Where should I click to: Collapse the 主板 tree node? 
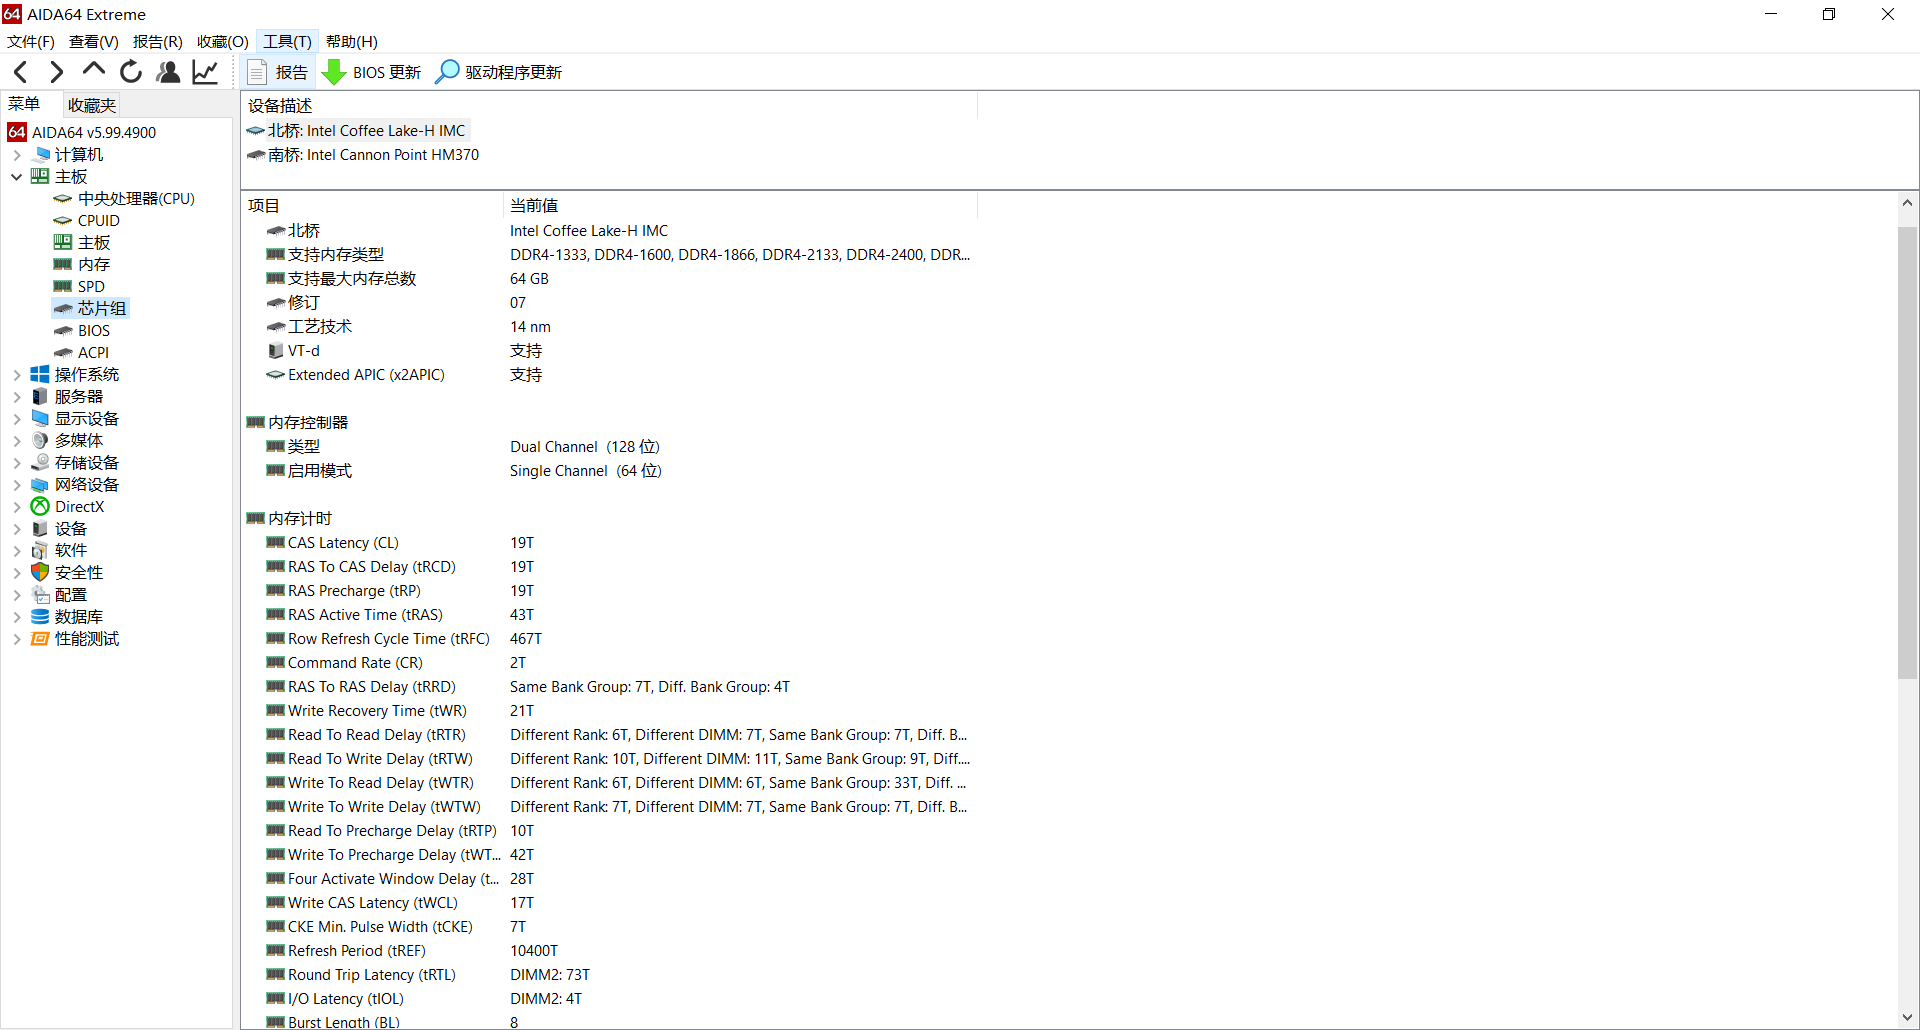[16, 177]
